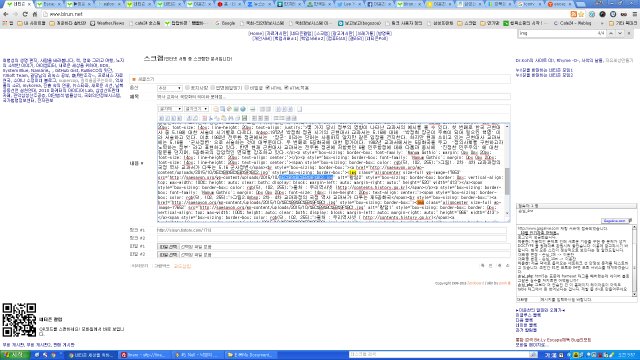
Task: Click the blank document icon in editor toolbar
Action: coord(300,109)
